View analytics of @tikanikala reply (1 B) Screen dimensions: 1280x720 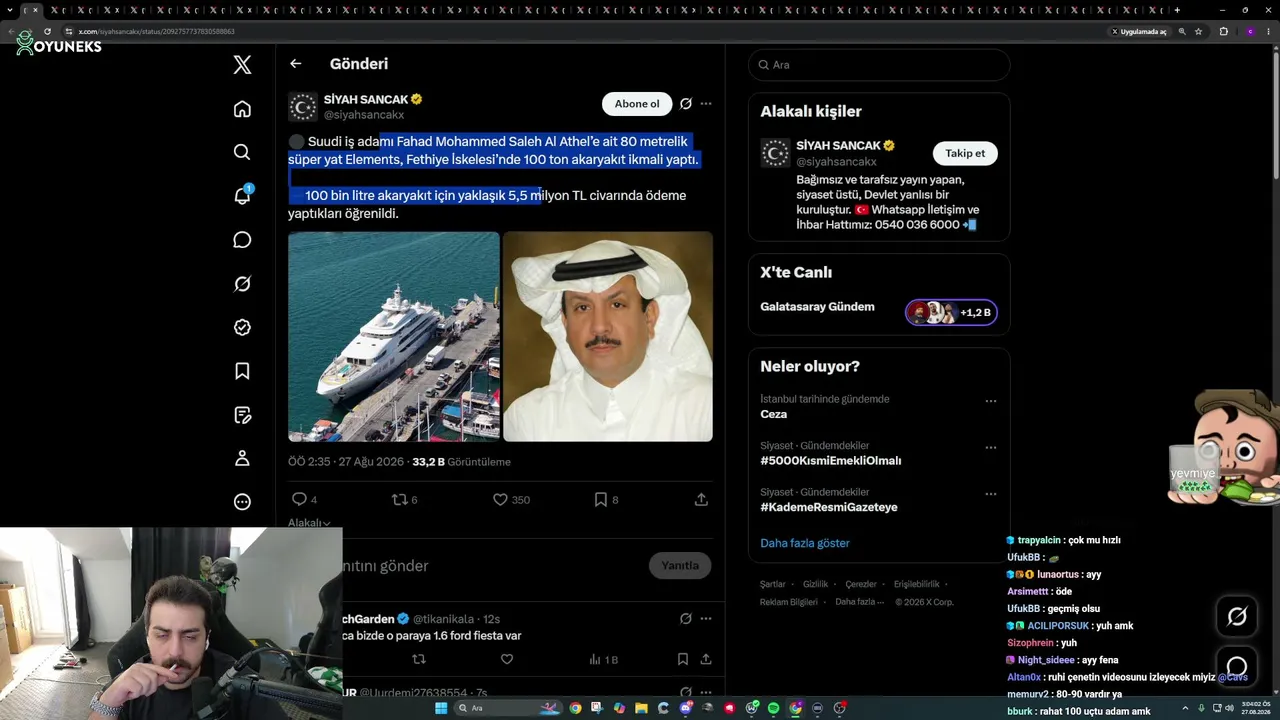604,659
